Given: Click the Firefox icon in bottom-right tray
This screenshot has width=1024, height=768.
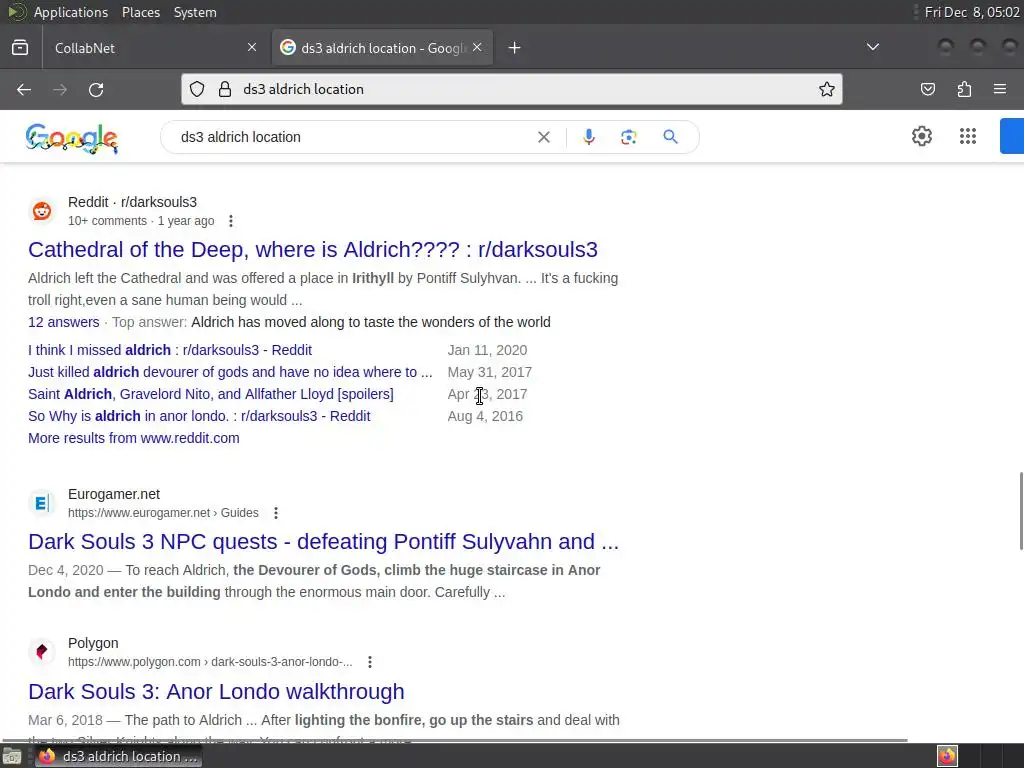Looking at the screenshot, I should (947, 756).
